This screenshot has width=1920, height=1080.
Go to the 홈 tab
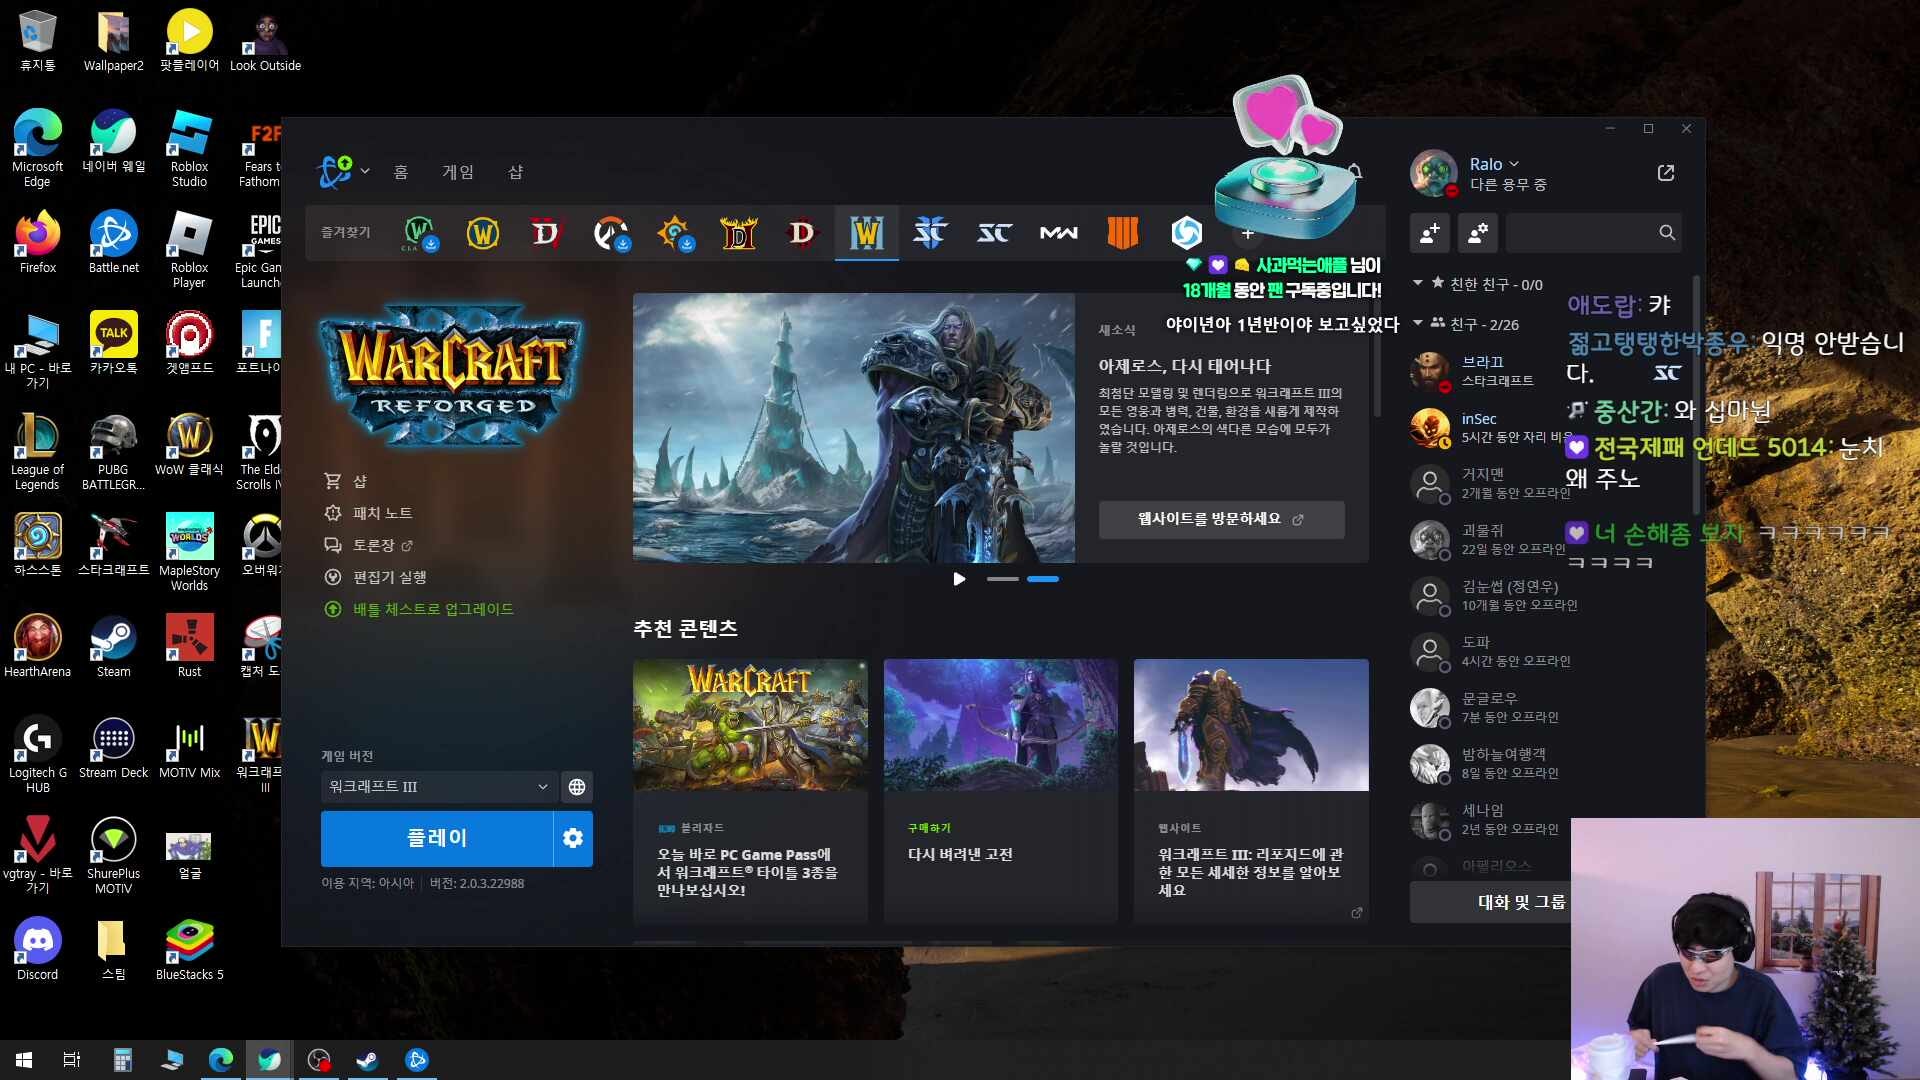(401, 172)
